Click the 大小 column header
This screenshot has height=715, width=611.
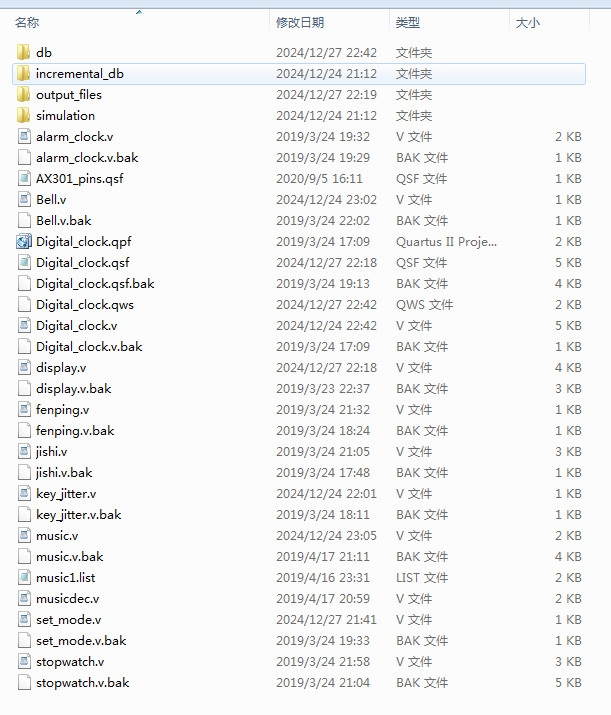[x=527, y=22]
